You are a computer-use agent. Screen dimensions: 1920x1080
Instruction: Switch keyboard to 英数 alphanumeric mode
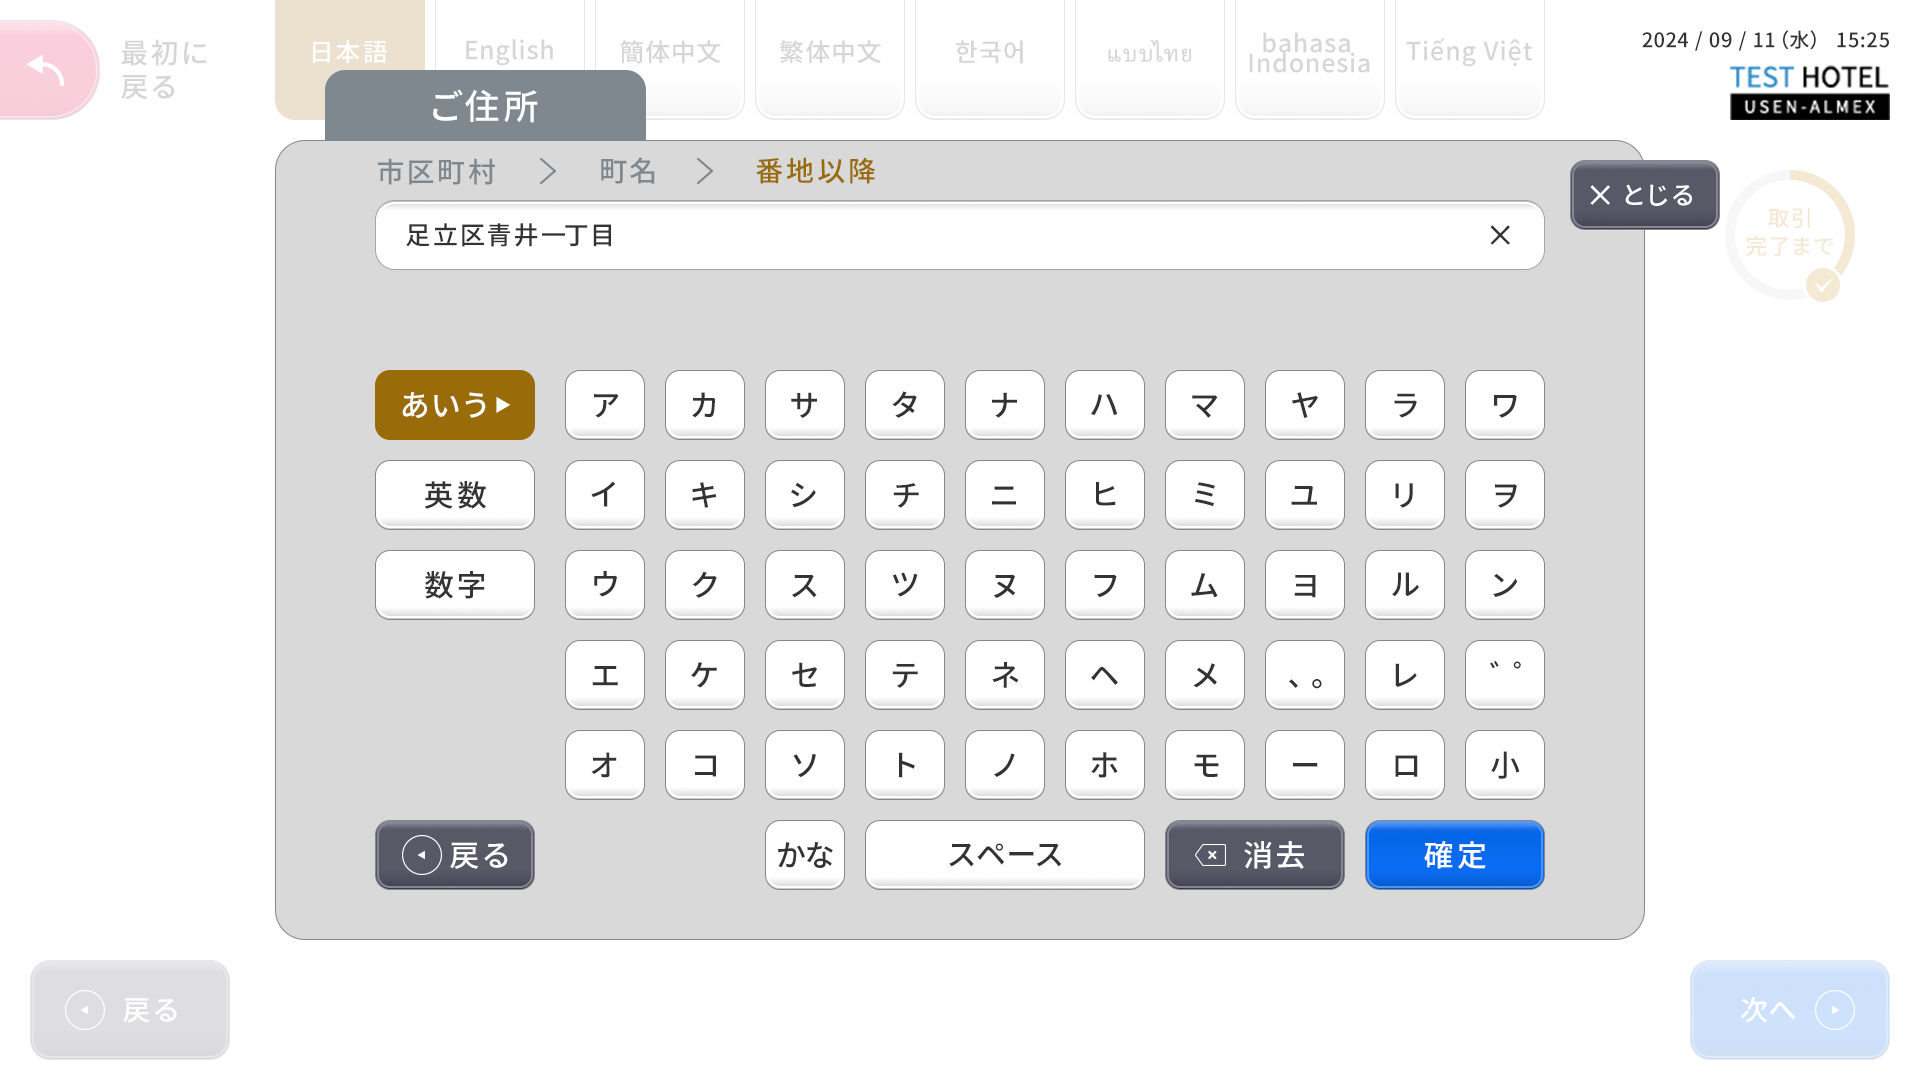click(x=454, y=495)
